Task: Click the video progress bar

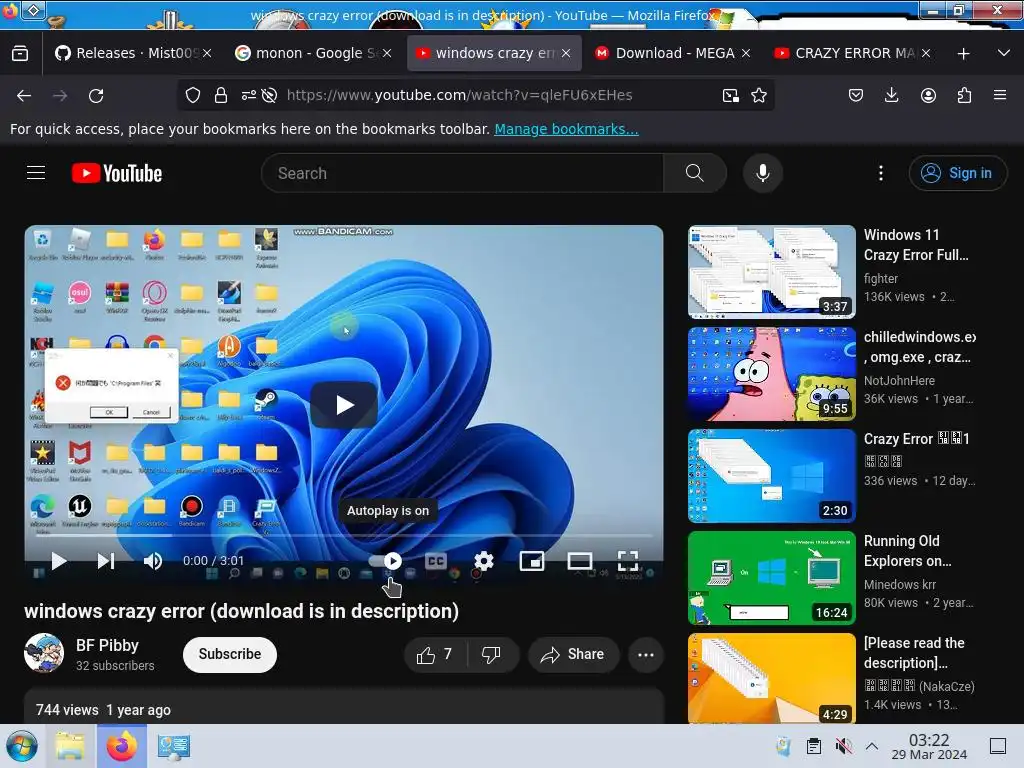Action: point(344,536)
